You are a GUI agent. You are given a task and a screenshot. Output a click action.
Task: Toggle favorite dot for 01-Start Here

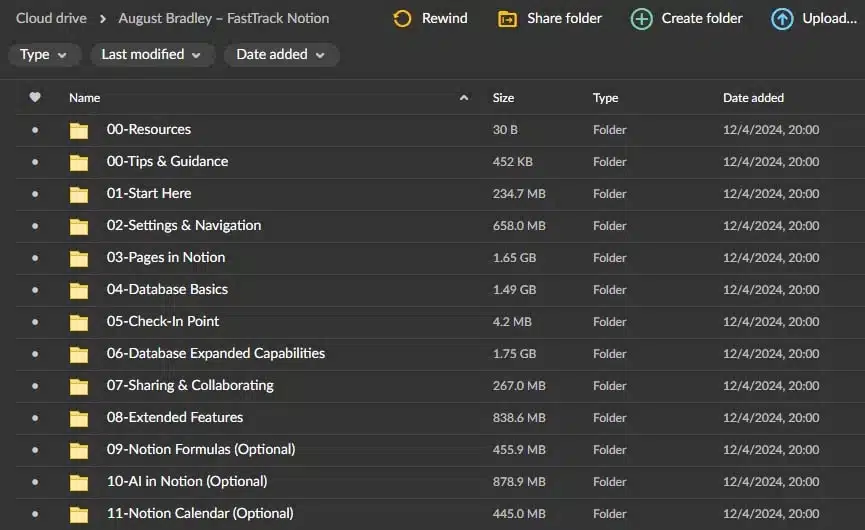[35, 194]
